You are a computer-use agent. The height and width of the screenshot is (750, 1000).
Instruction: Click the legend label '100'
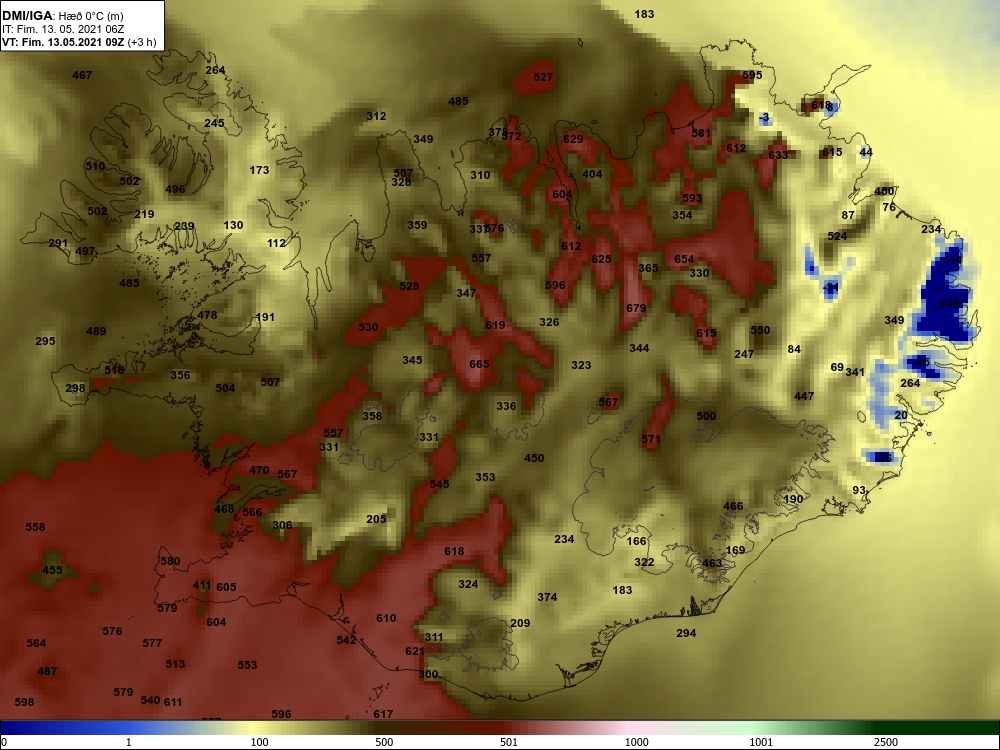(x=260, y=742)
